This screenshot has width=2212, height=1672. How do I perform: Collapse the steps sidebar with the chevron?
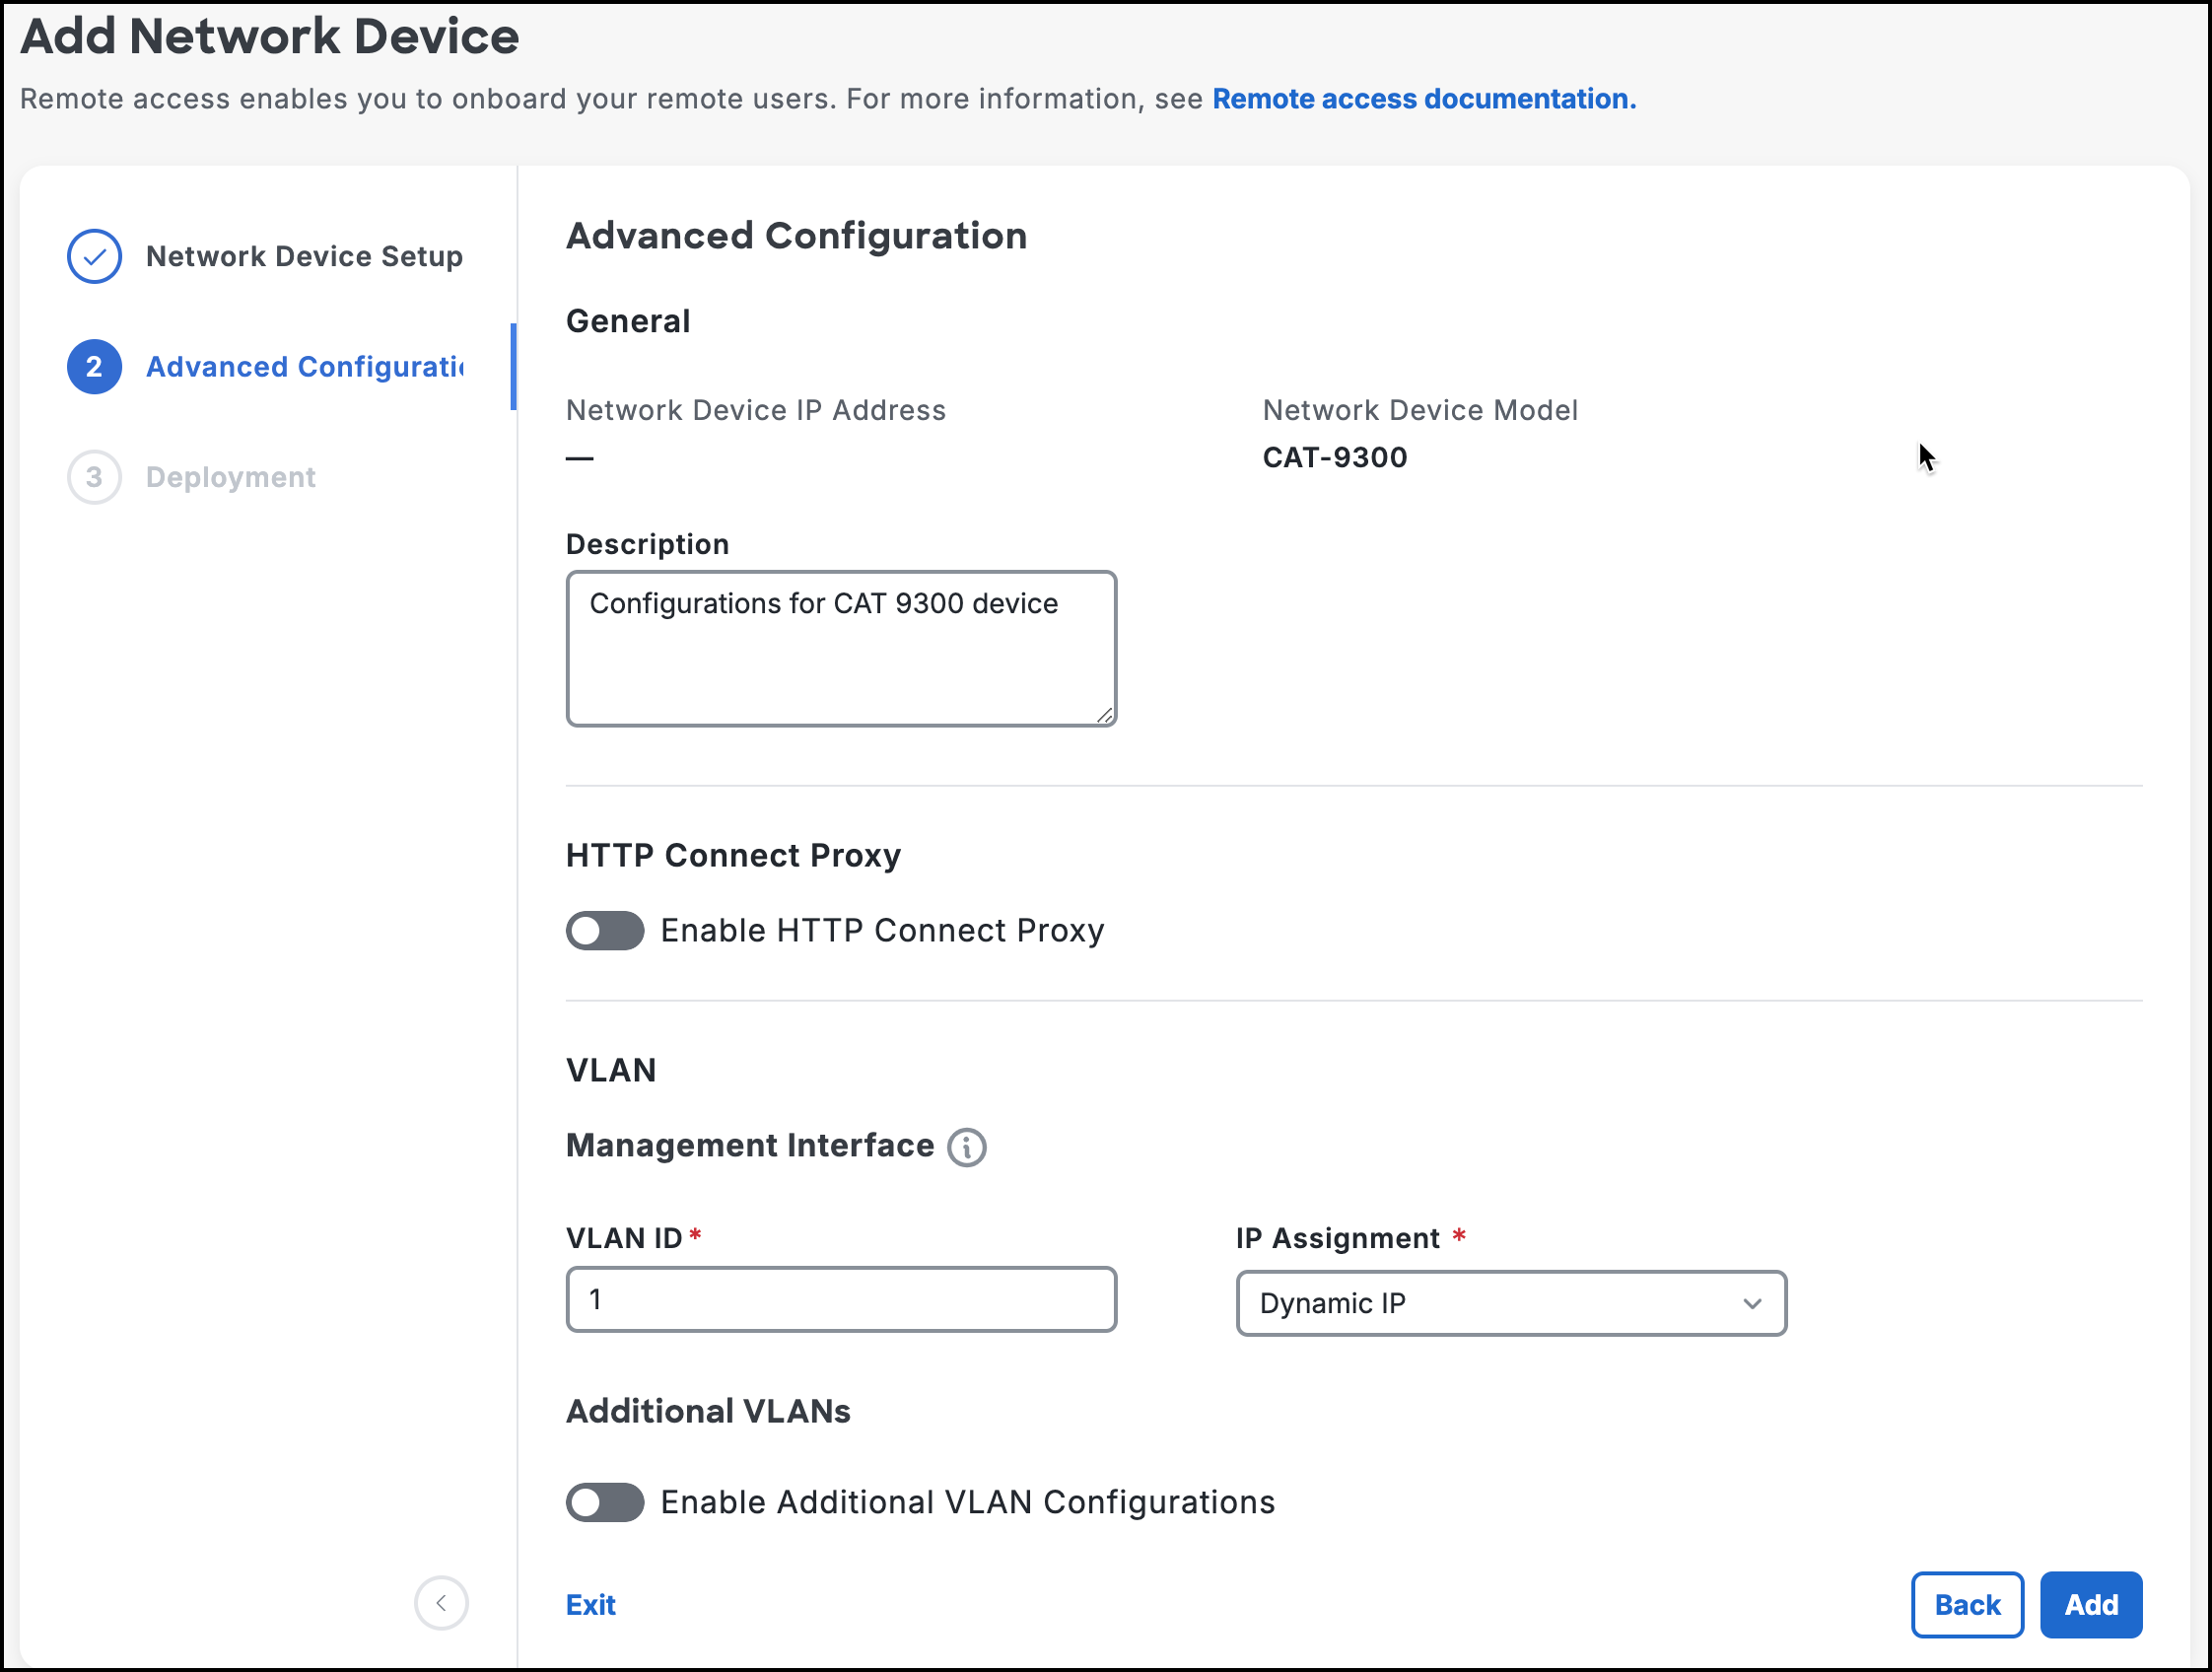point(441,1603)
